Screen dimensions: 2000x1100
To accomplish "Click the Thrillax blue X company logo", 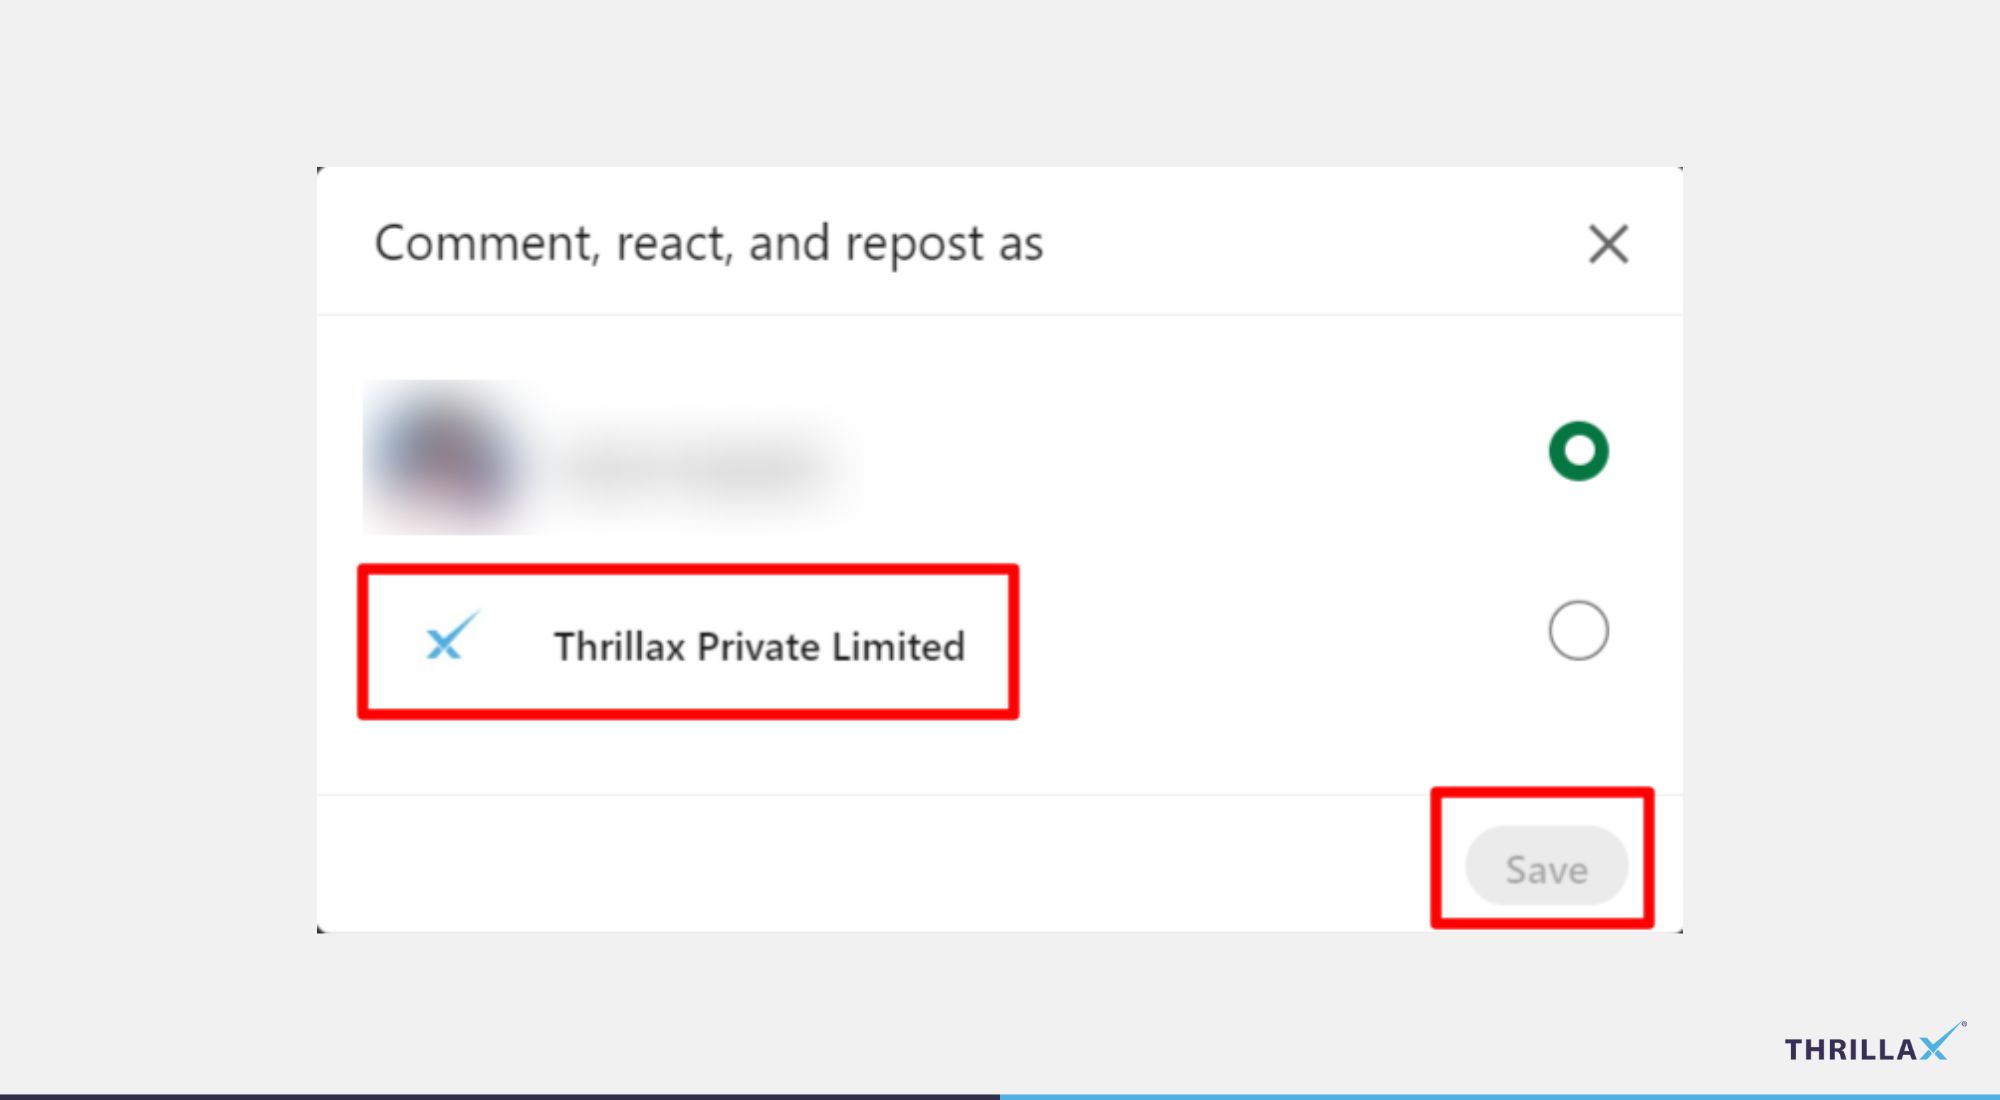I will tap(451, 637).
